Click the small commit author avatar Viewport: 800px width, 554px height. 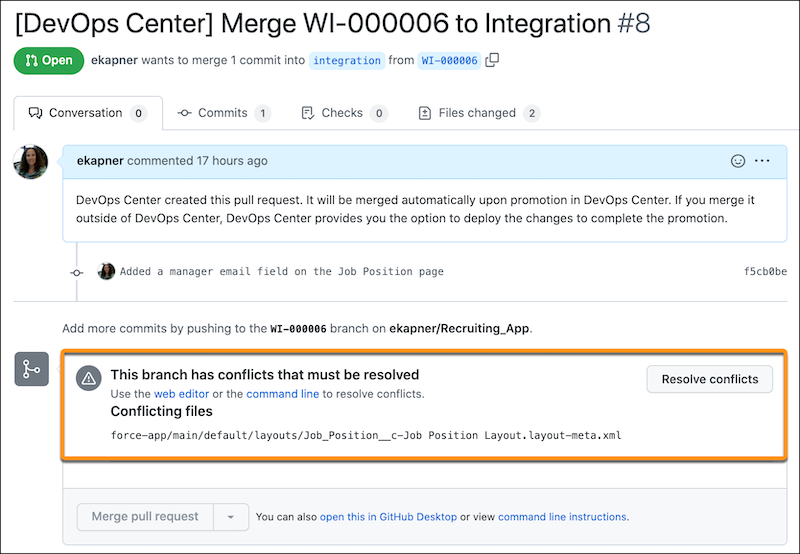point(106,271)
